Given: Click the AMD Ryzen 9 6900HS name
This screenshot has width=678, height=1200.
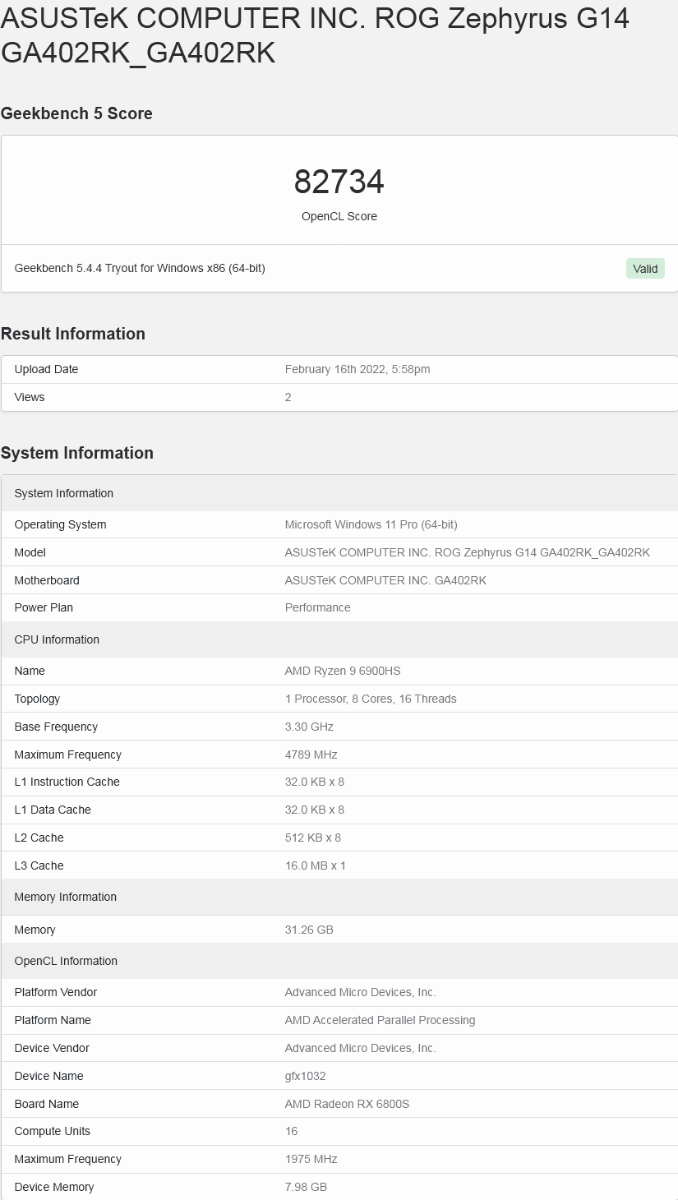Looking at the screenshot, I should point(342,671).
